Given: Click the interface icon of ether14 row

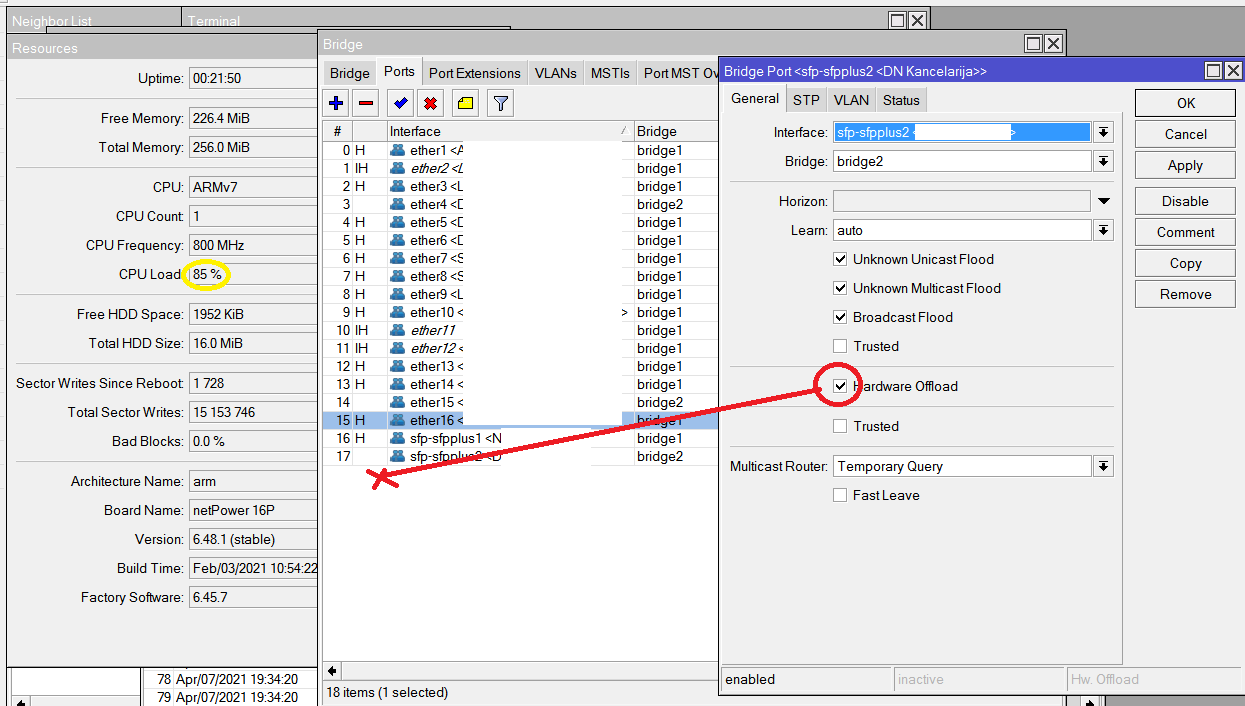Looking at the screenshot, I should pyautogui.click(x=398, y=384).
